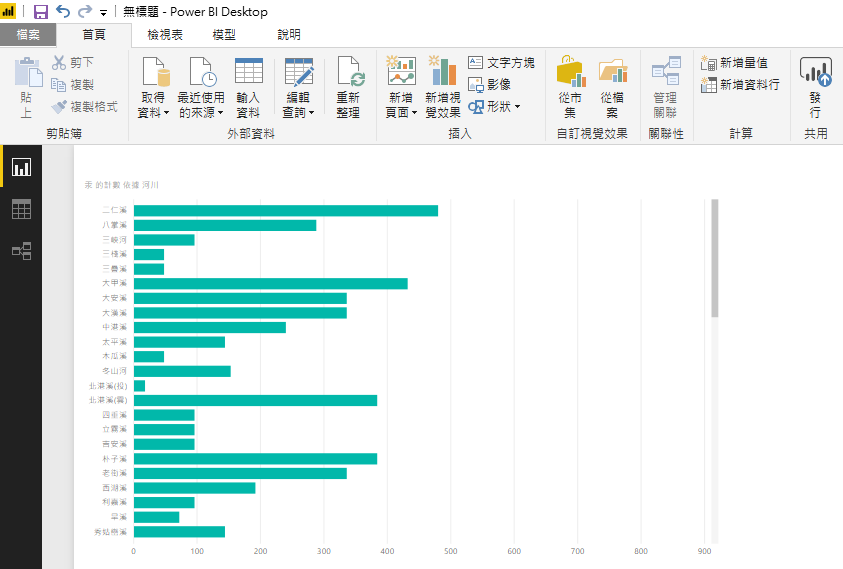
Task: Switch to Report view in sidebar
Action: tap(22, 167)
